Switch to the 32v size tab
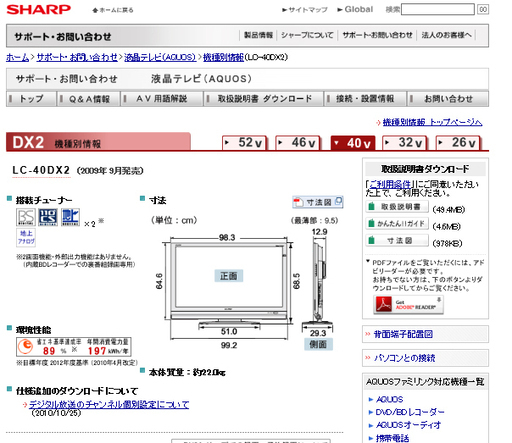512x443 pixels. pos(405,143)
